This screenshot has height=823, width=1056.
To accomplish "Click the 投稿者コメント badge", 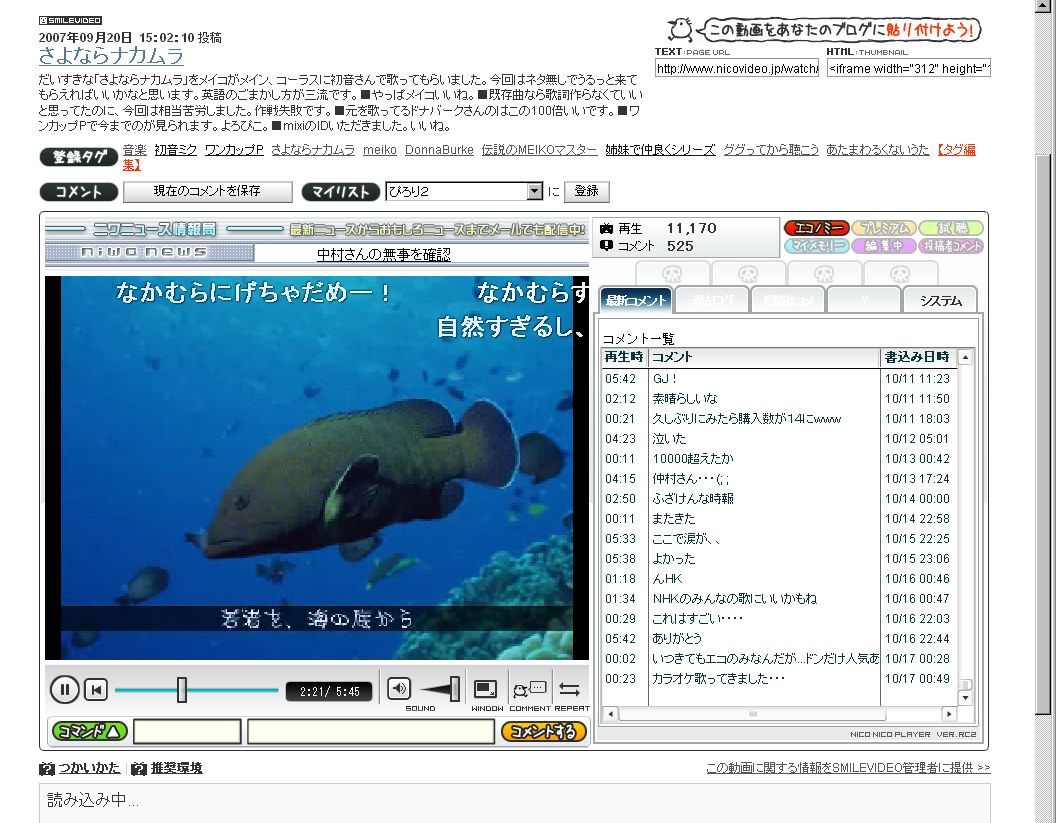I will pos(951,246).
